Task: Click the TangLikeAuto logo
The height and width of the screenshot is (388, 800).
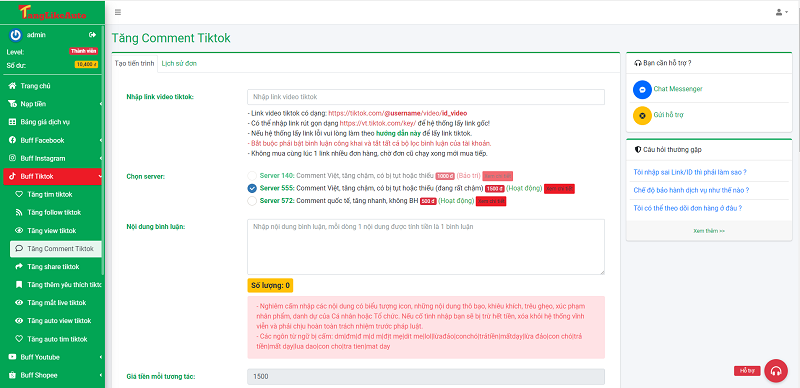Action: [52, 12]
